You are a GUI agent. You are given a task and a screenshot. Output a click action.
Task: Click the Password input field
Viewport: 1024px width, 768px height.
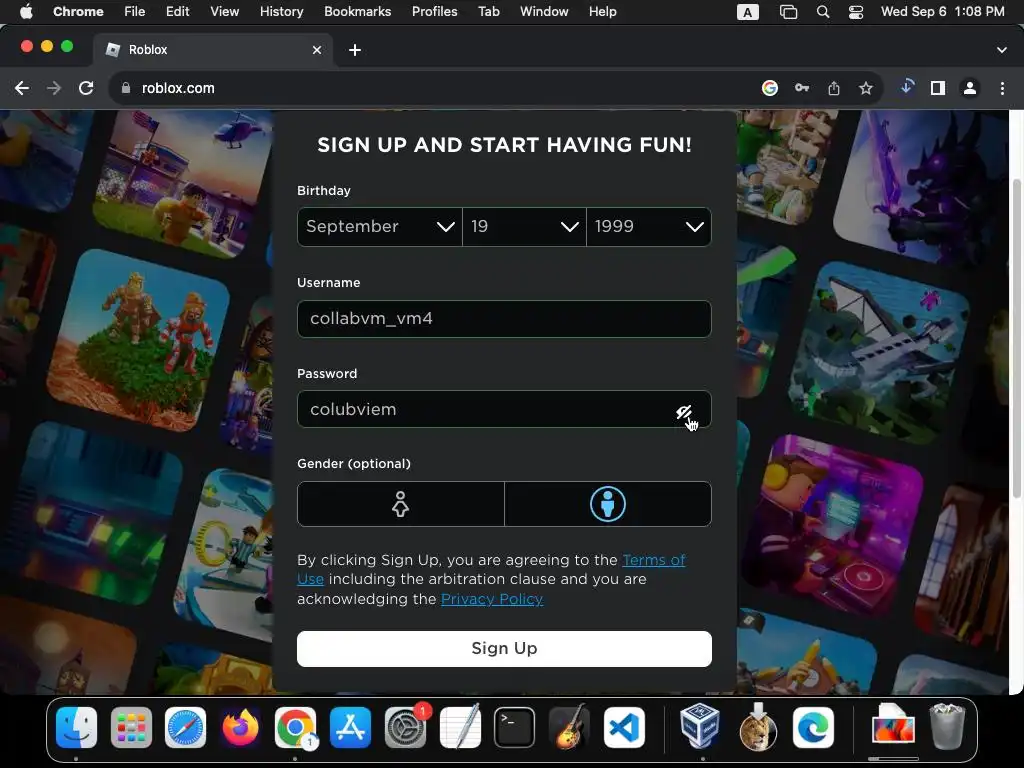tap(504, 409)
